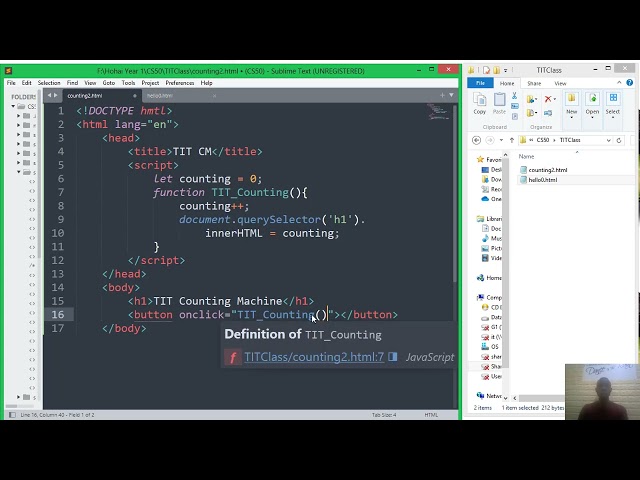Click the Cut scissors icon in Explorer
Image resolution: width=640 pixels, height=480 pixels.
514,96
